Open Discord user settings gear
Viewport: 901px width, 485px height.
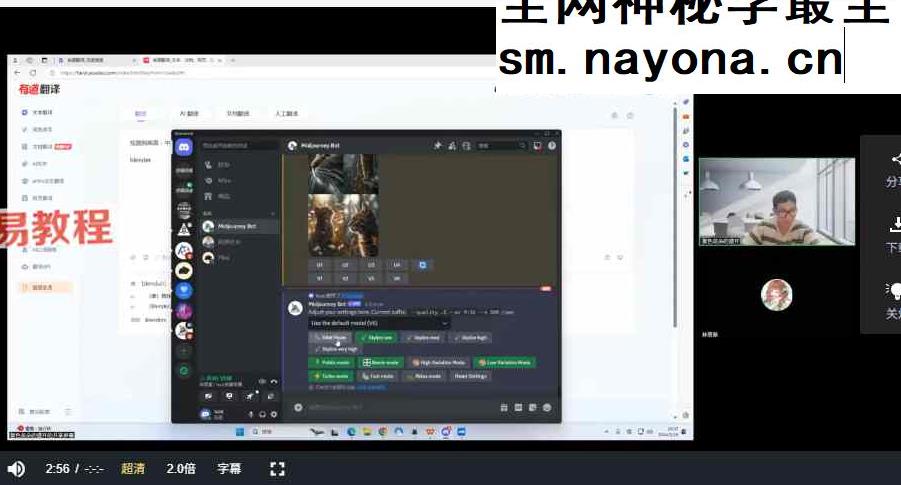[x=274, y=414]
